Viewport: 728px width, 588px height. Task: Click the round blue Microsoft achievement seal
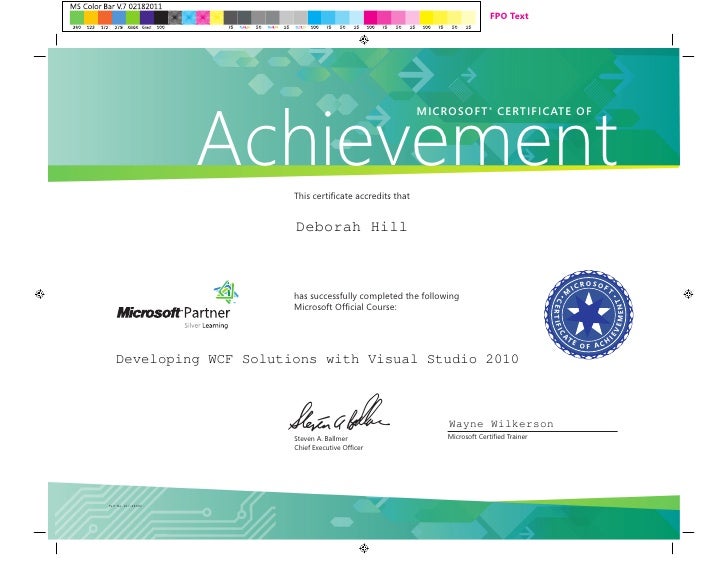pos(589,314)
